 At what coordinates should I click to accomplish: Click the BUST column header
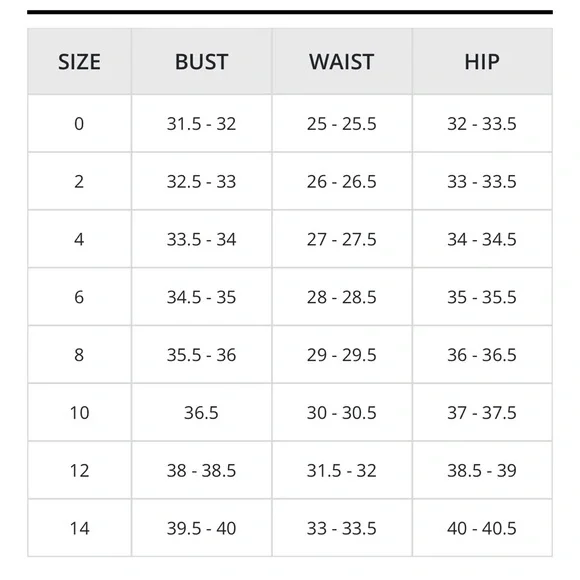[x=201, y=62]
